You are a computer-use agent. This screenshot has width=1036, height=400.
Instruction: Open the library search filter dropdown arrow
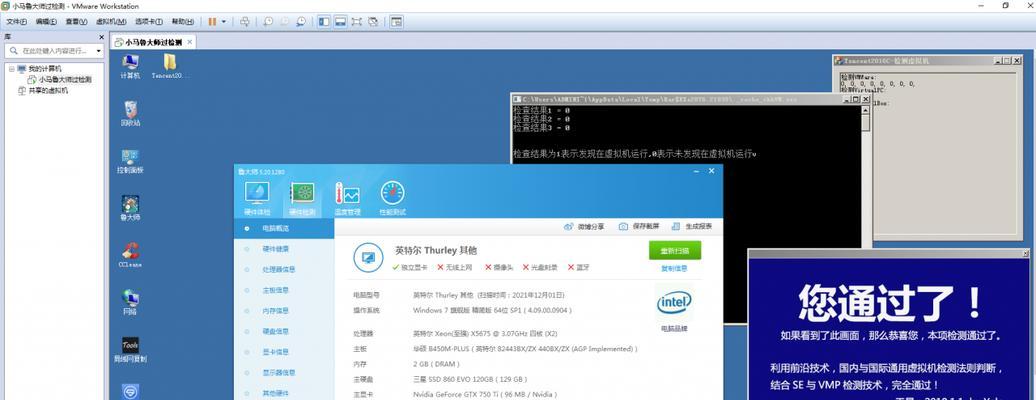tap(98, 51)
